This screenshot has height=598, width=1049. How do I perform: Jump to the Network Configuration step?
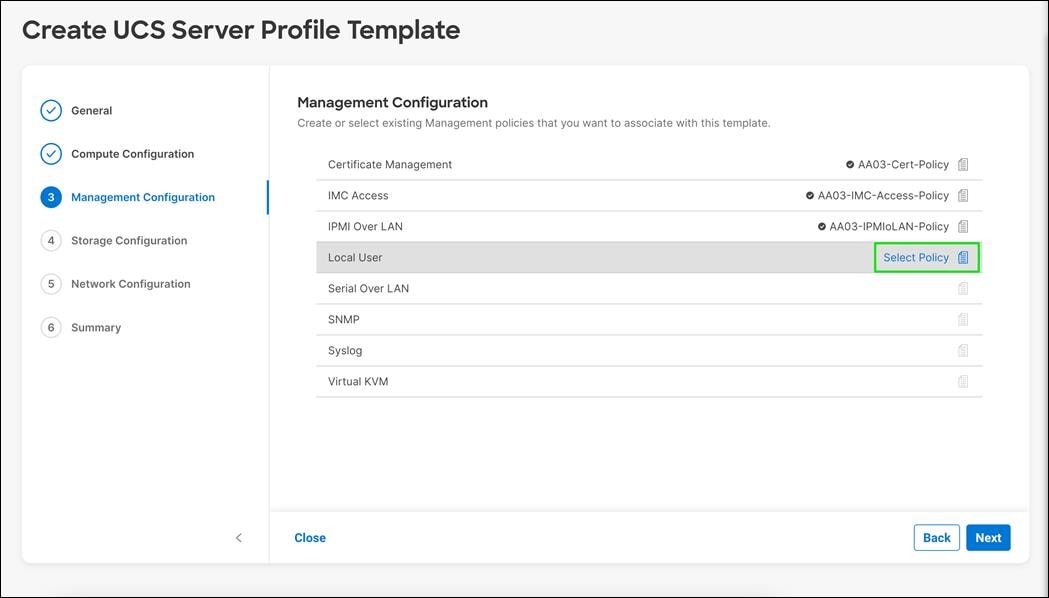click(x=130, y=284)
